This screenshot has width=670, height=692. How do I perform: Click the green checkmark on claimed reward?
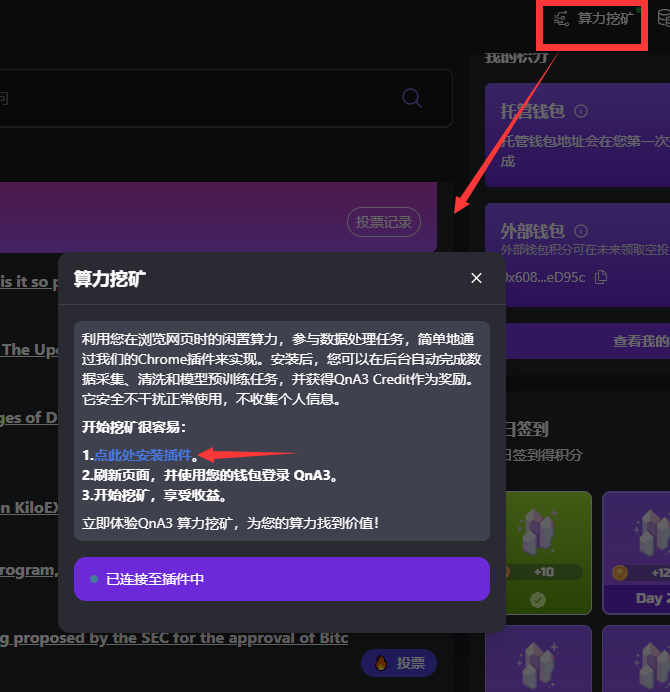coord(538,600)
